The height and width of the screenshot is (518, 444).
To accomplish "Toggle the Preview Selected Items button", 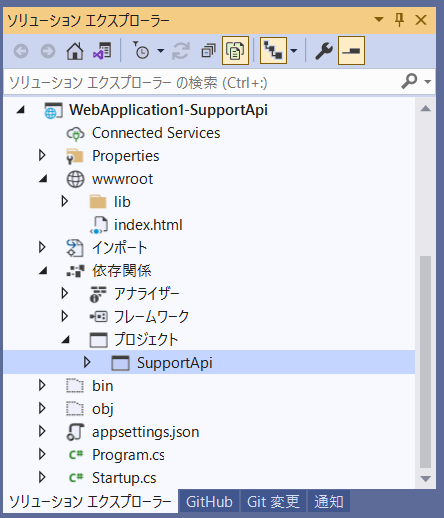I will tap(351, 51).
